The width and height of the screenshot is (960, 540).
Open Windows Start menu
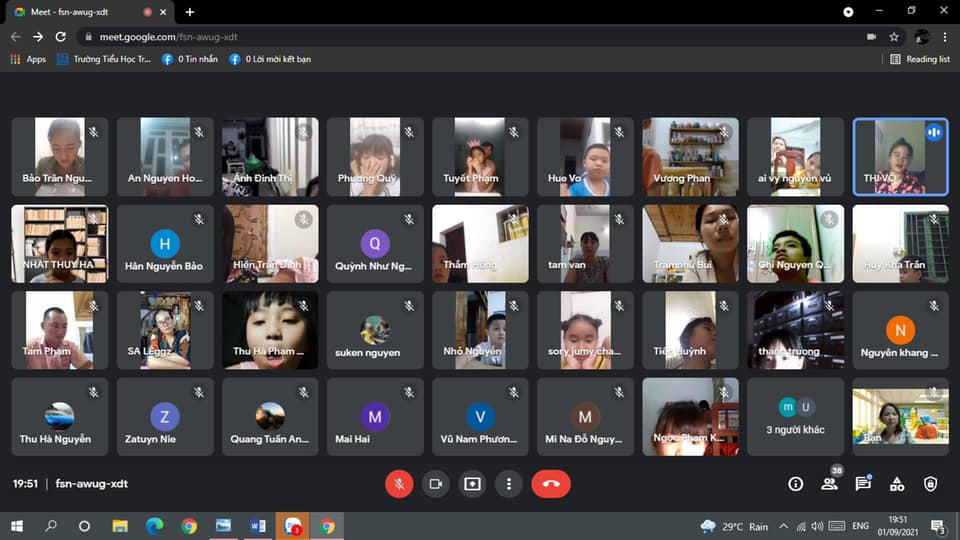pos(17,526)
